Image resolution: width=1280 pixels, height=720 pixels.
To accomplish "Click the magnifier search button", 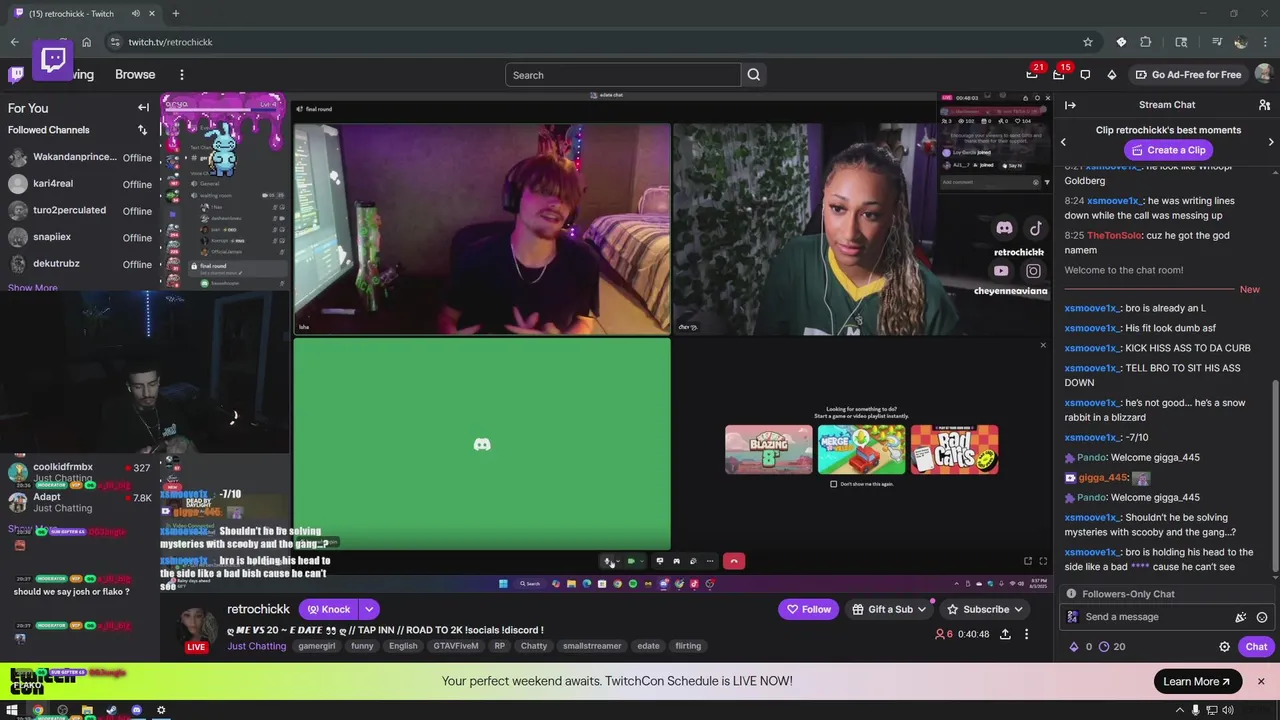I will 754,75.
